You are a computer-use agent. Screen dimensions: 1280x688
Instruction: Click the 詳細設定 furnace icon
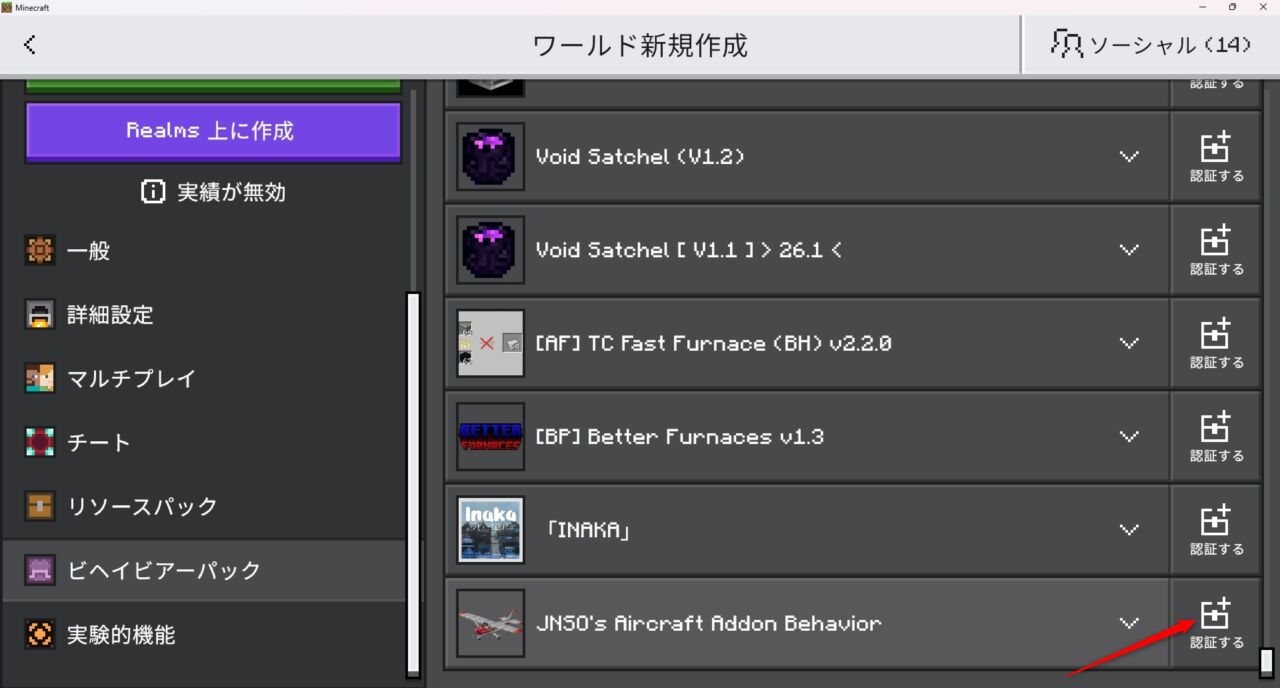40,315
